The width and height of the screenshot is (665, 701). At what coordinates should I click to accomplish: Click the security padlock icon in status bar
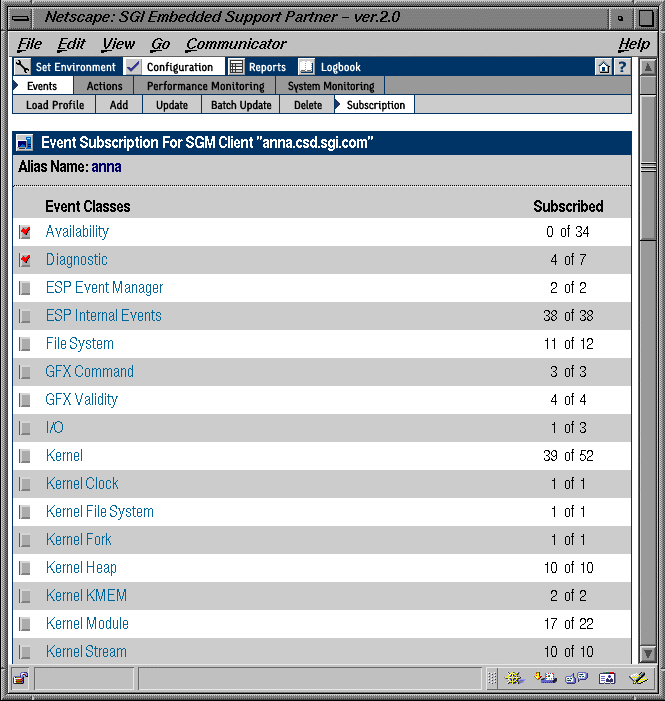click(x=21, y=678)
